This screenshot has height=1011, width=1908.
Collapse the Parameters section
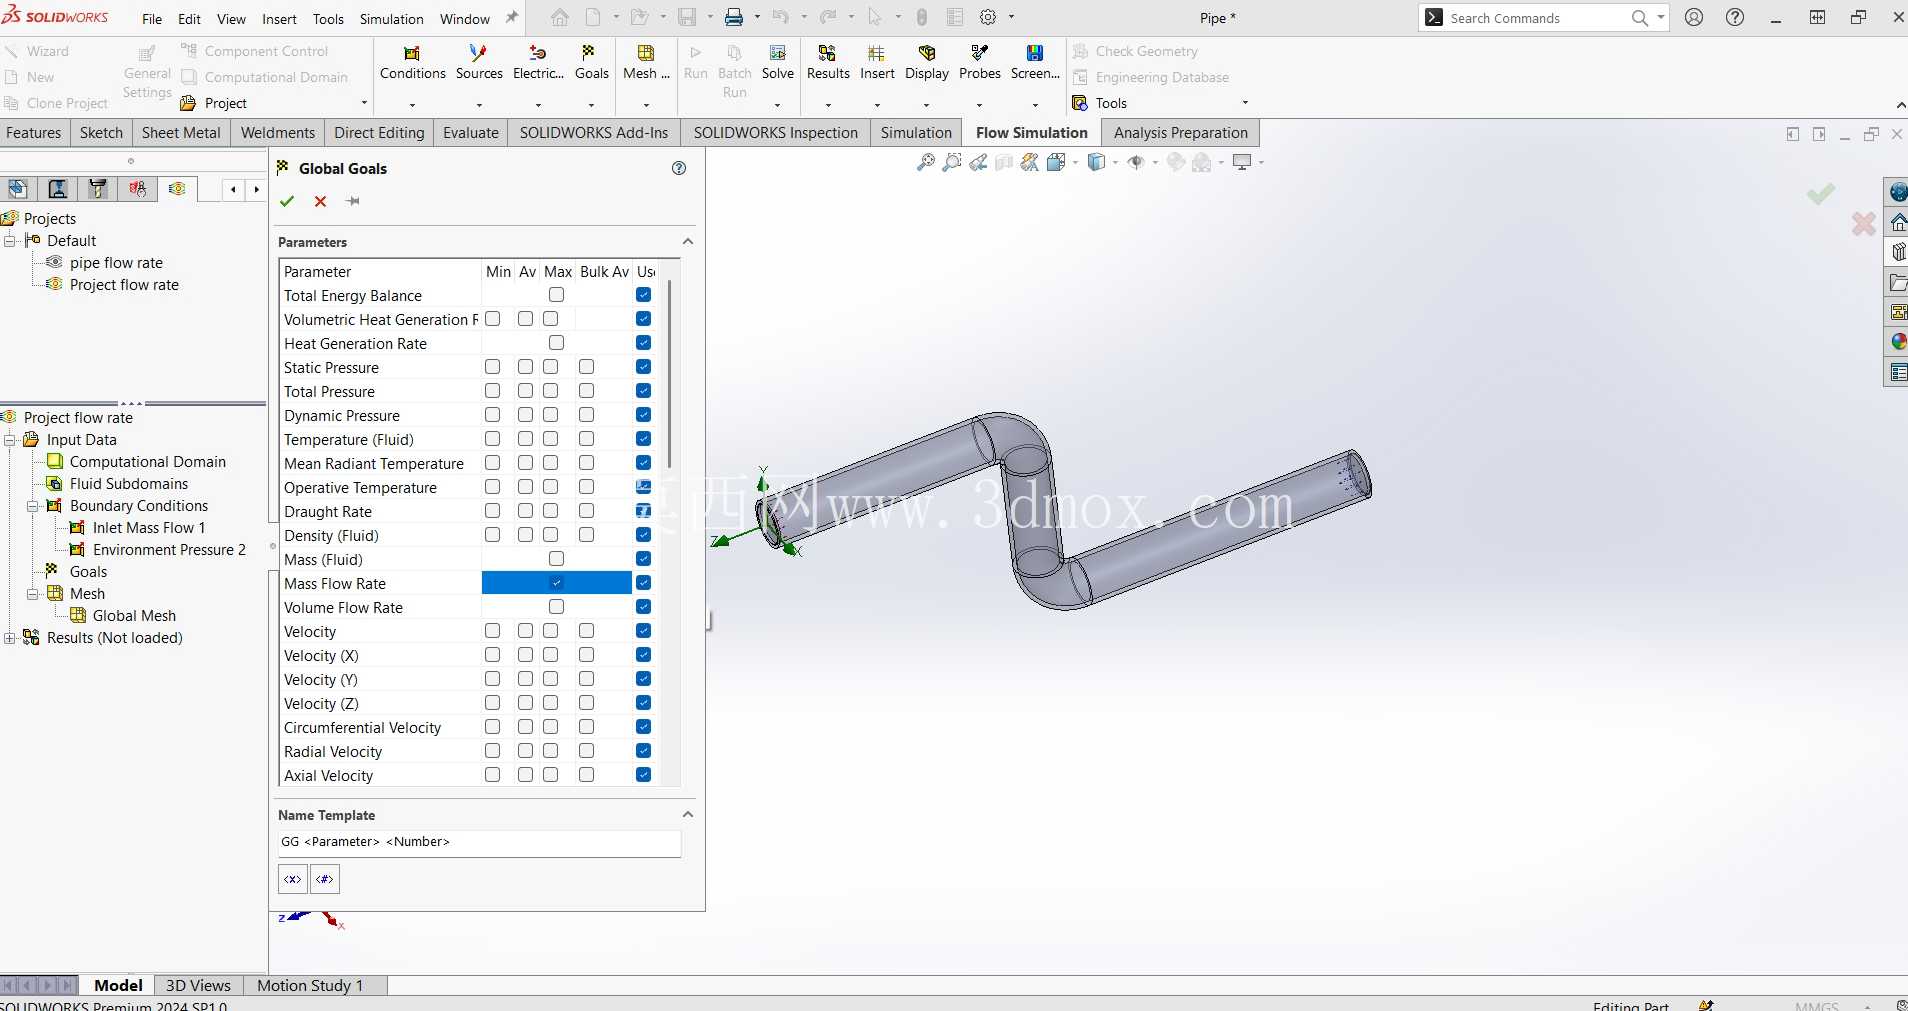688,241
